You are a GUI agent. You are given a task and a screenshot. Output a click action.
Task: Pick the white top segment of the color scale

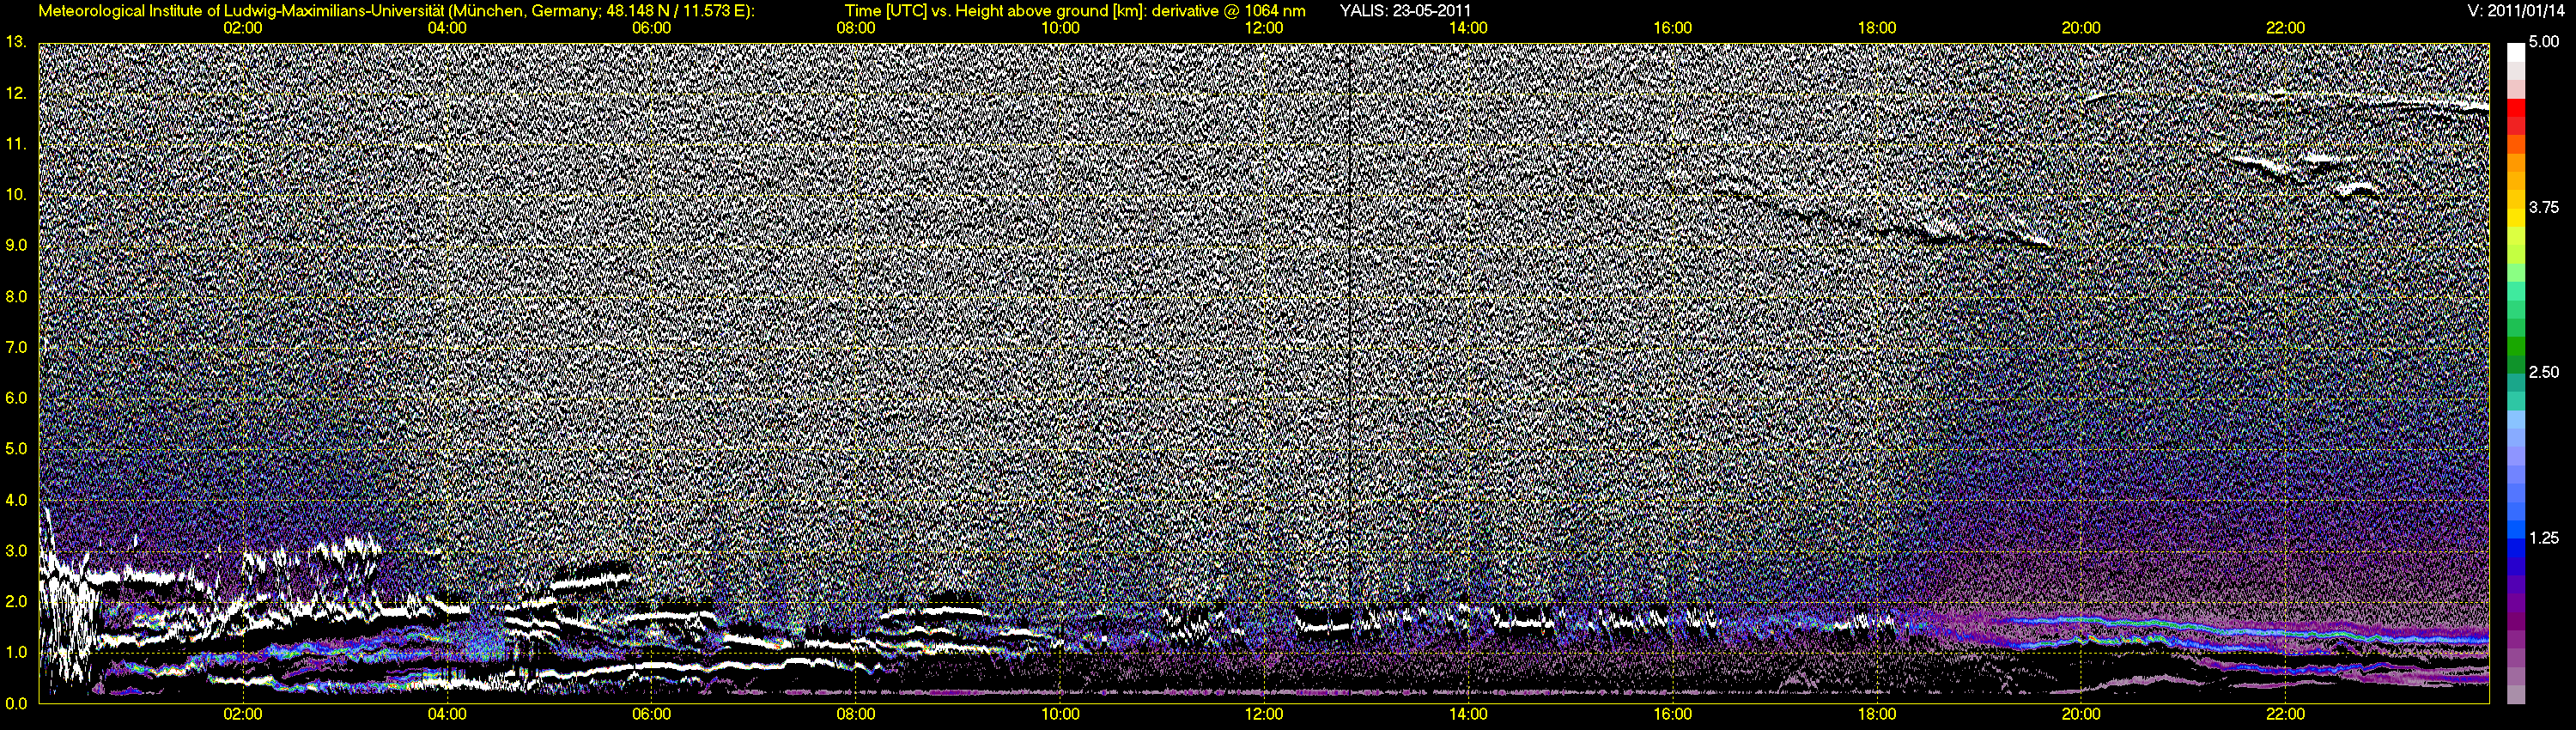click(x=2516, y=52)
